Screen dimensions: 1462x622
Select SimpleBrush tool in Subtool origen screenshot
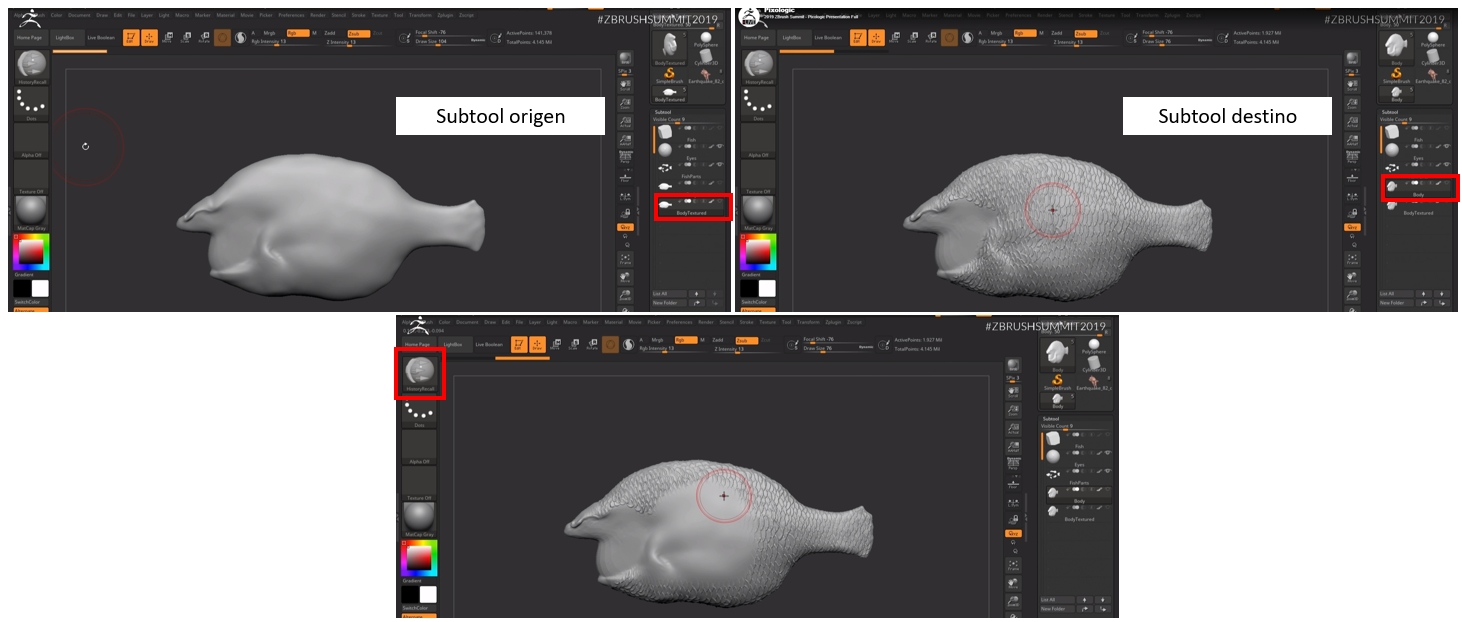pyautogui.click(x=668, y=71)
